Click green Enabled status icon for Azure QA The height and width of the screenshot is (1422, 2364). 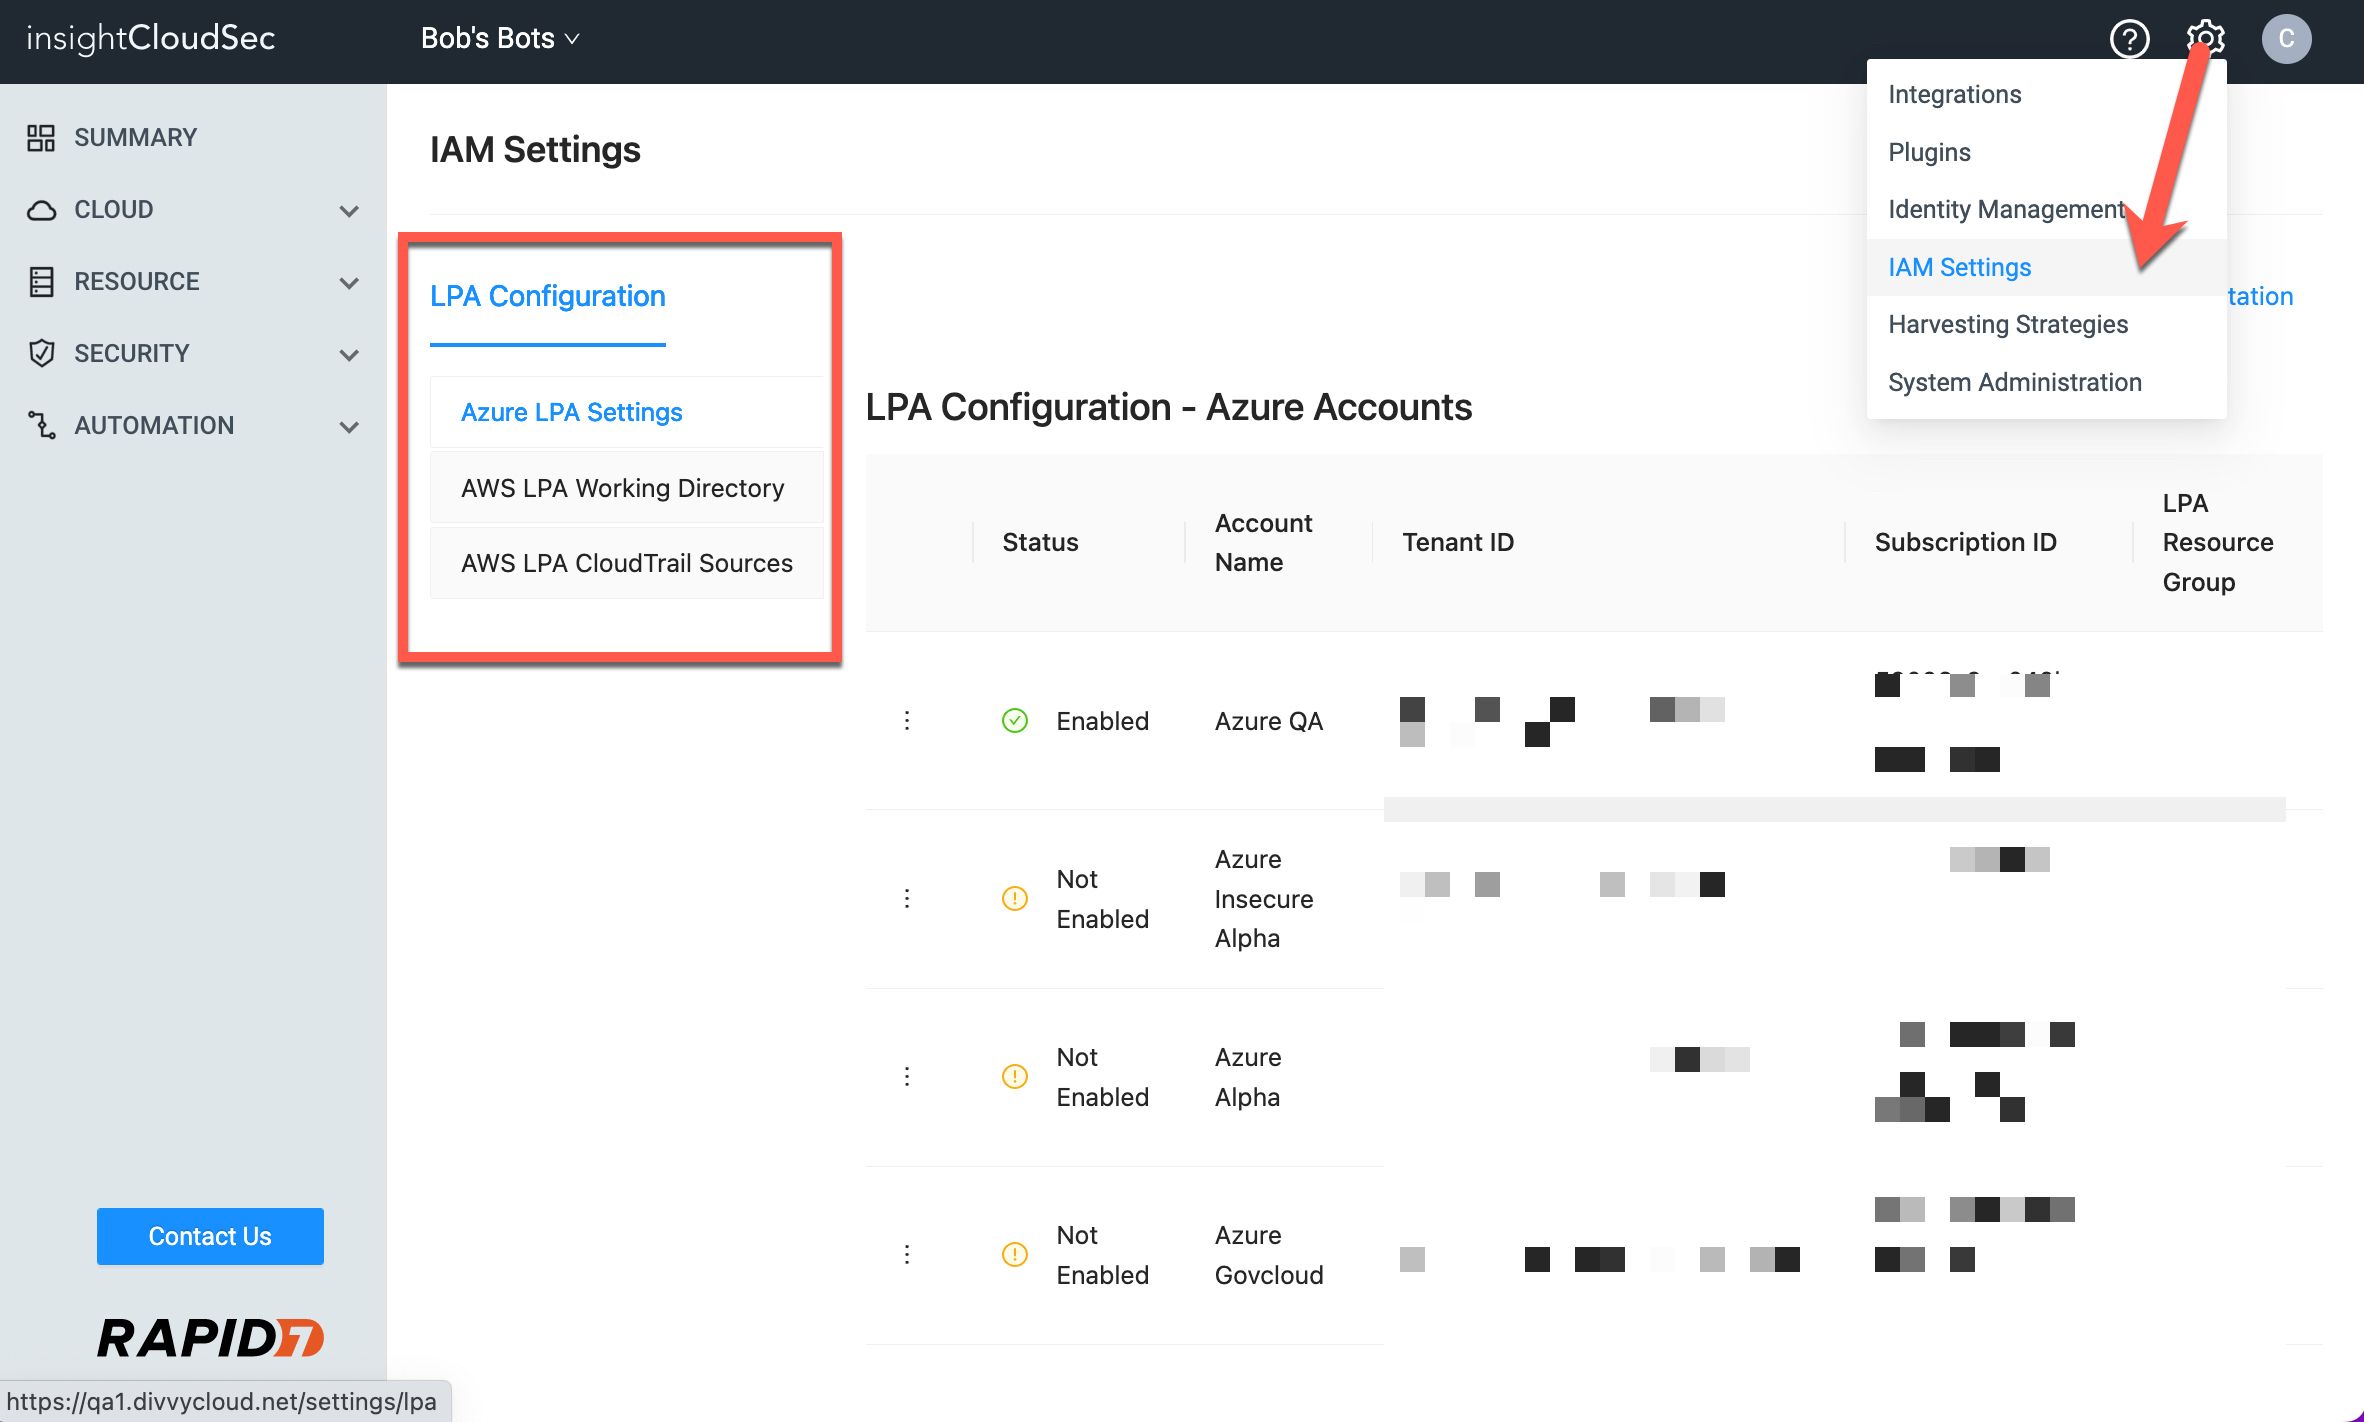[x=1015, y=720]
